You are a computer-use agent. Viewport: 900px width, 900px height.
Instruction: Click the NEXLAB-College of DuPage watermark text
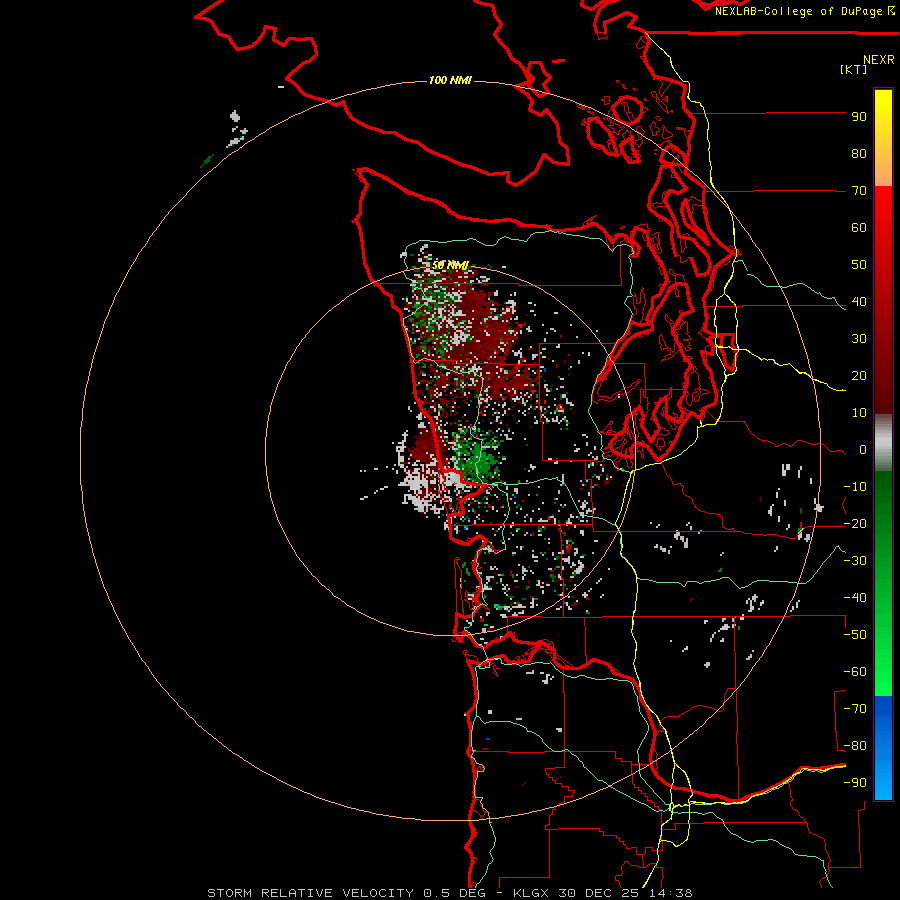[x=799, y=11]
